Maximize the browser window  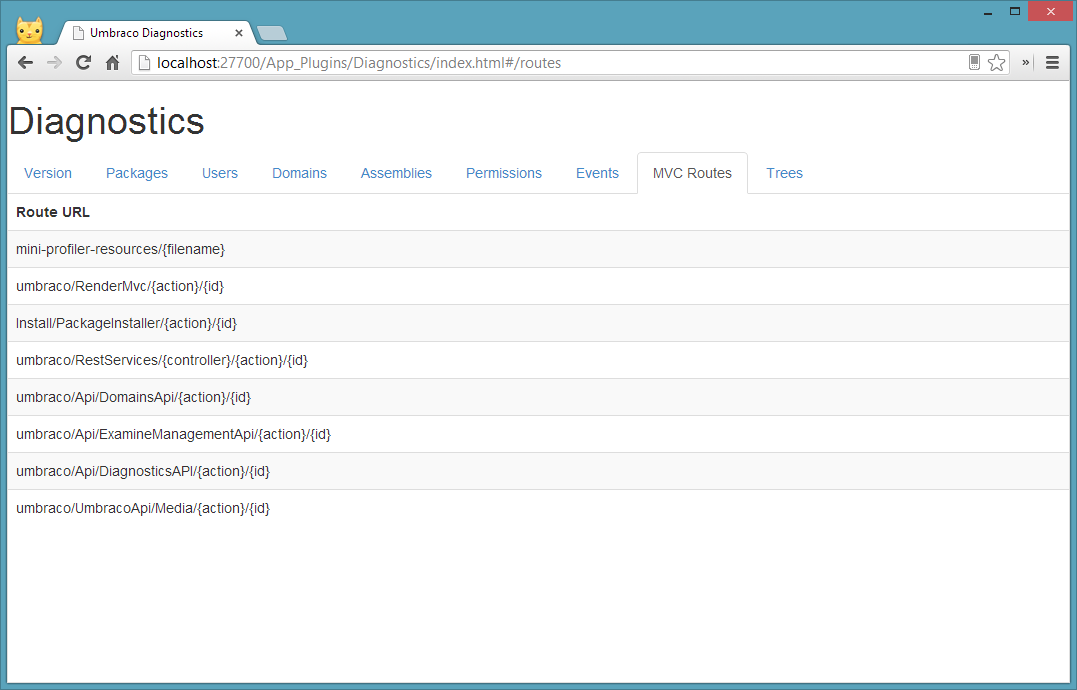tap(1014, 12)
